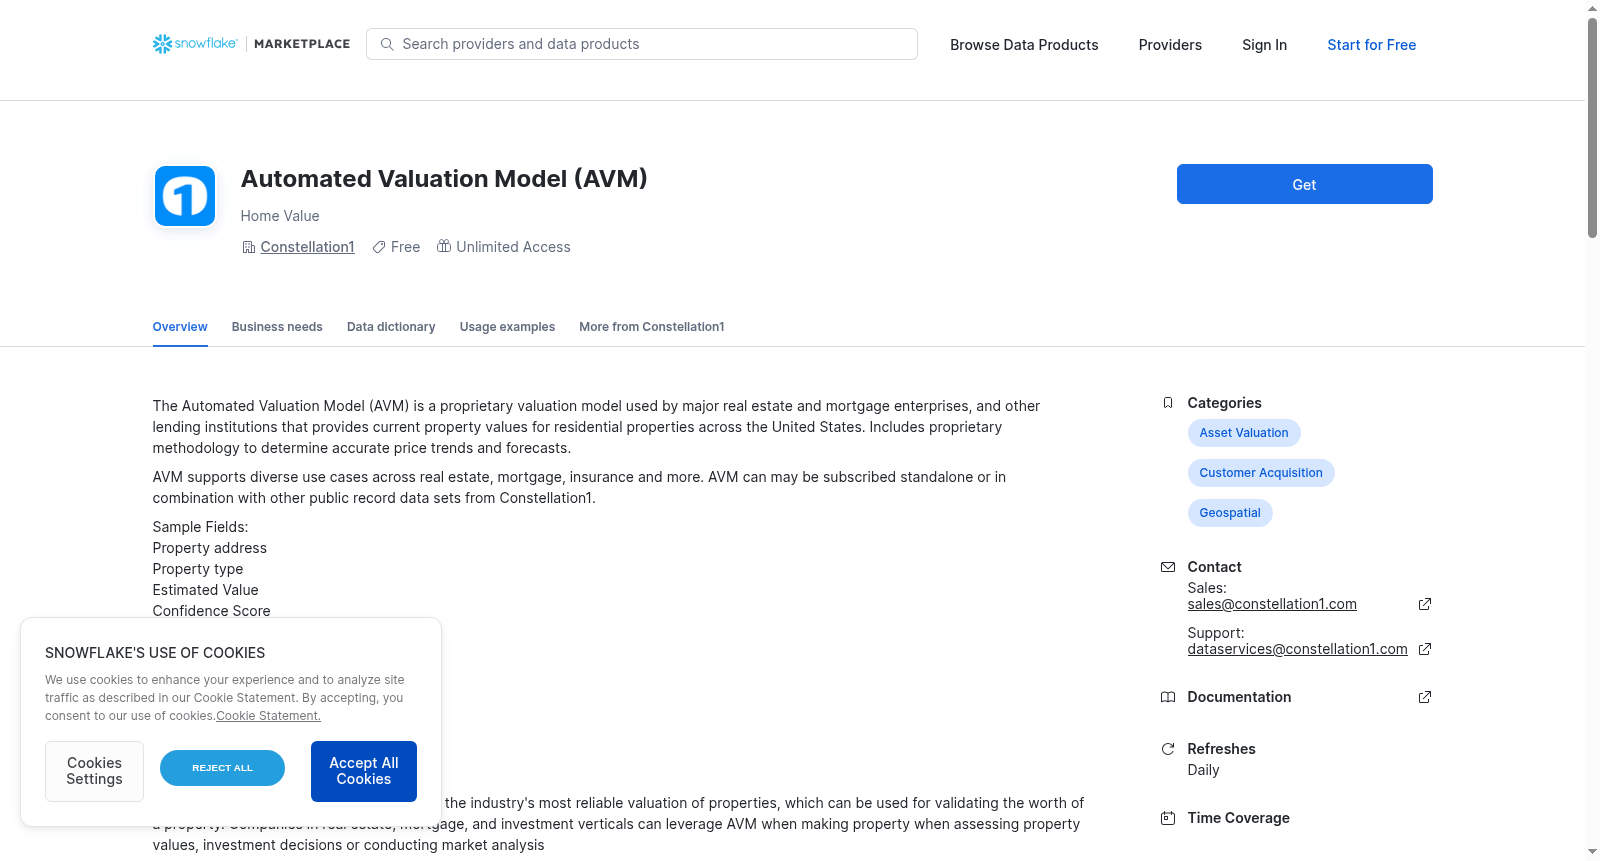1600x861 pixels.
Task: Click the Categories bookmark icon
Action: tap(1167, 403)
